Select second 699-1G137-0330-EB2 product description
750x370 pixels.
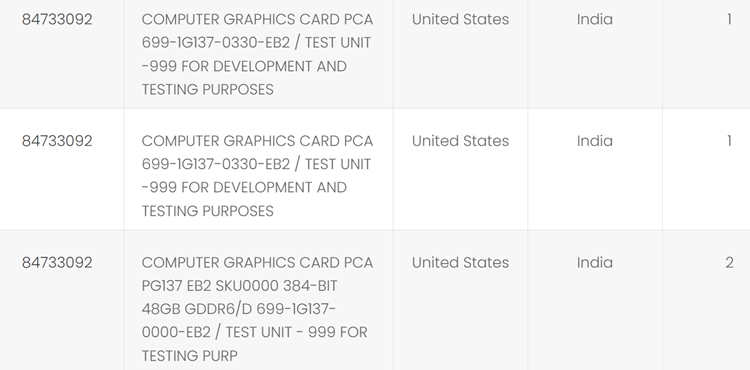pyautogui.click(x=257, y=175)
